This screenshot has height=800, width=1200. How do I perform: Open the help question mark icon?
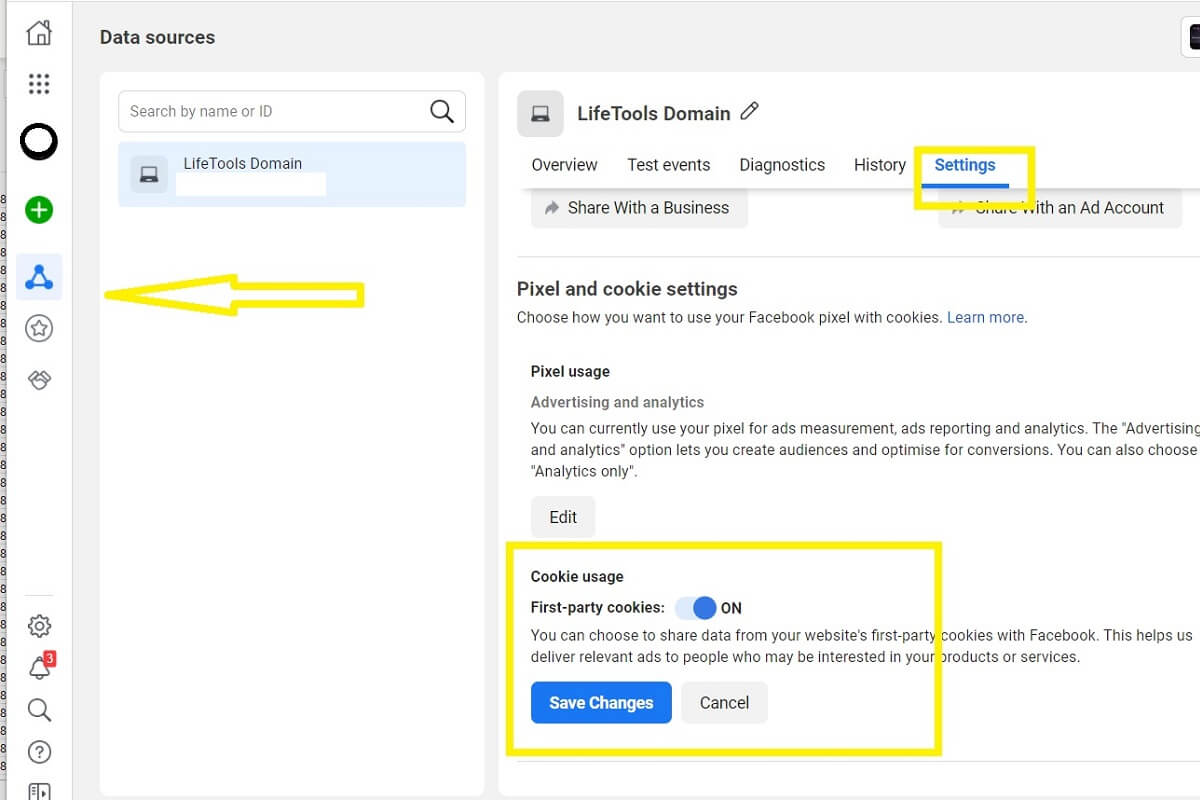click(x=39, y=752)
